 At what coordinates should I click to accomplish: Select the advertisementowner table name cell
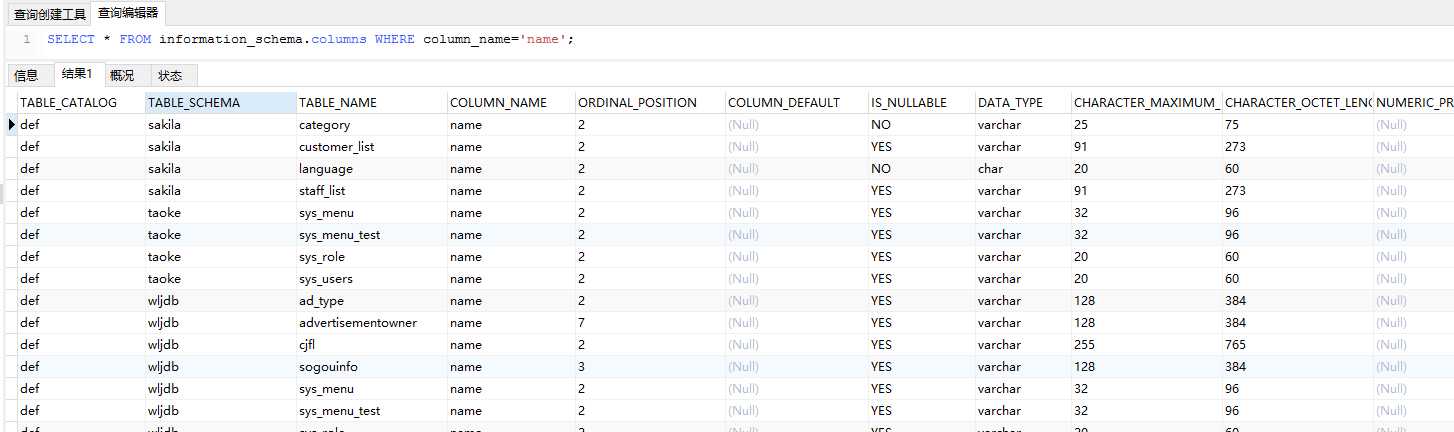click(x=358, y=323)
